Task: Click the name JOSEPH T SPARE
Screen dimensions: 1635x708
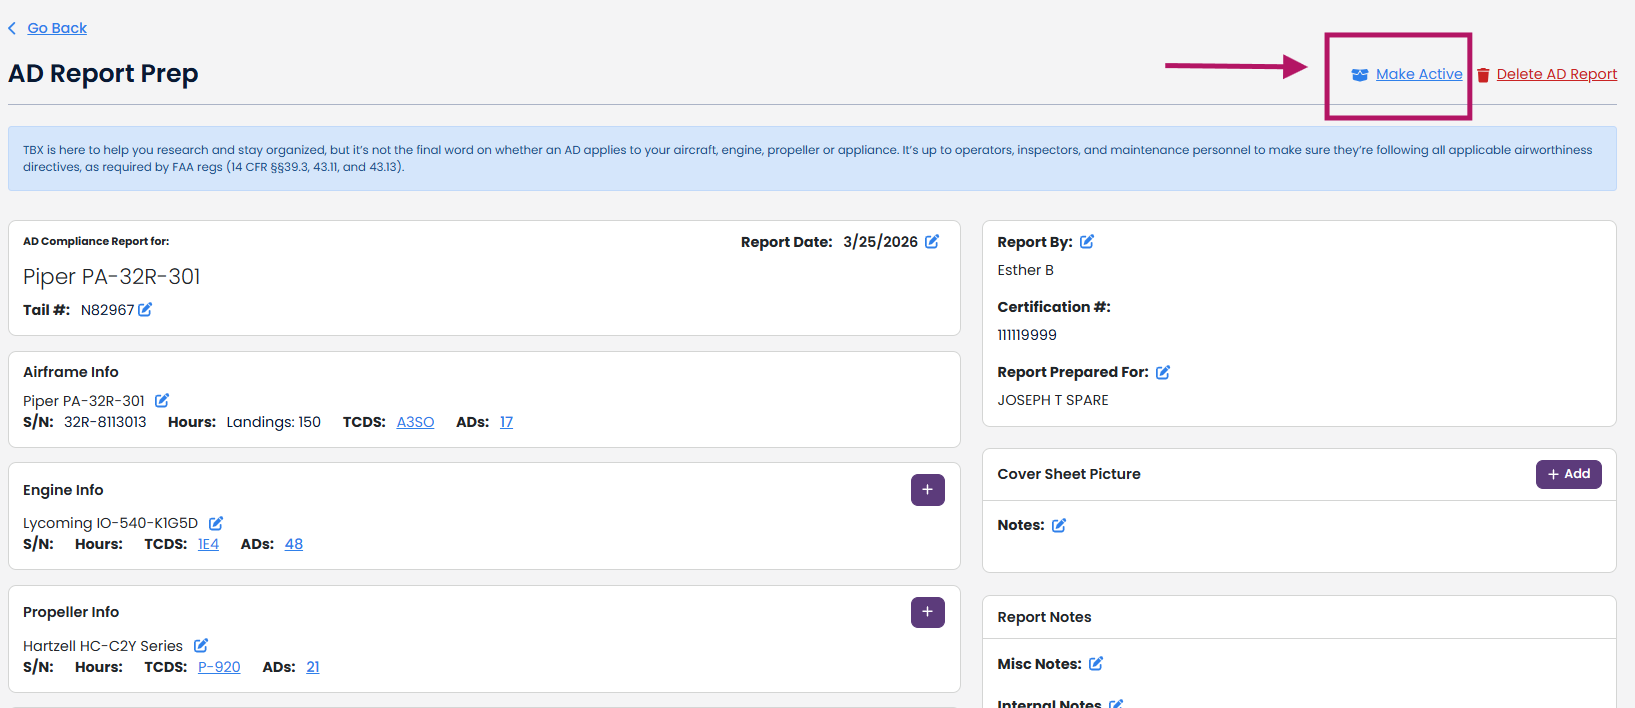Action: pyautogui.click(x=1053, y=400)
